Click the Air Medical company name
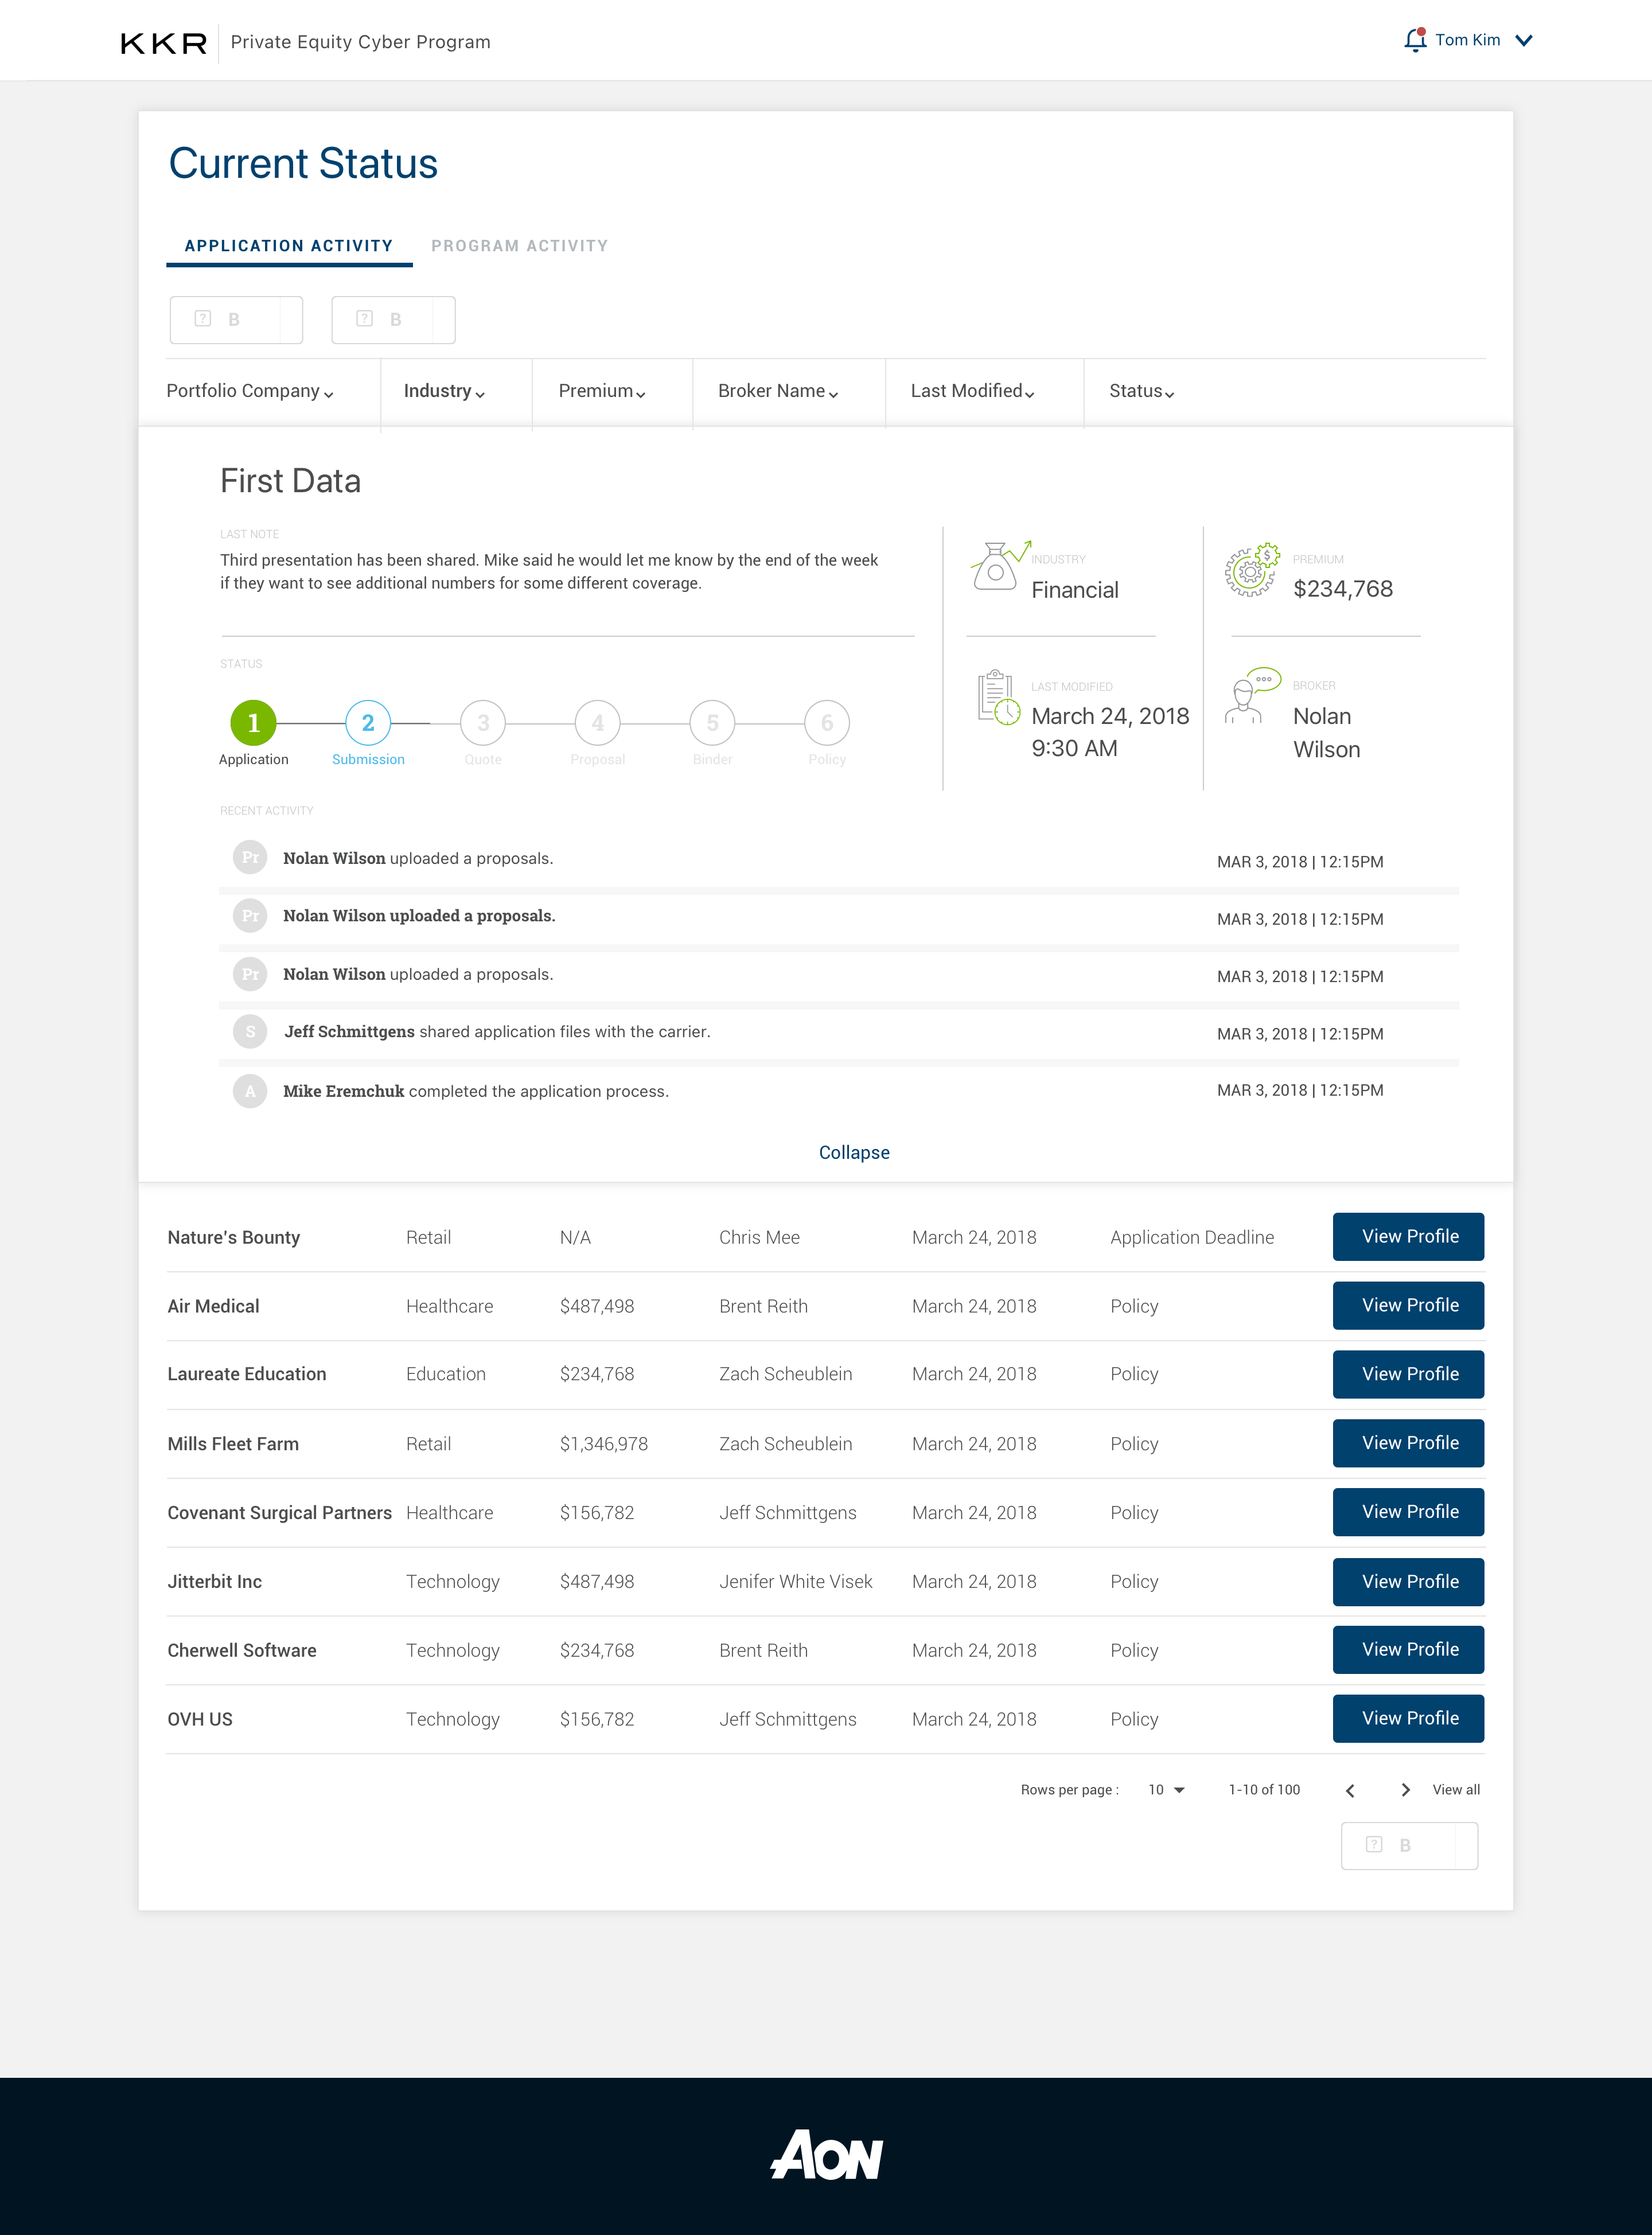 click(213, 1307)
